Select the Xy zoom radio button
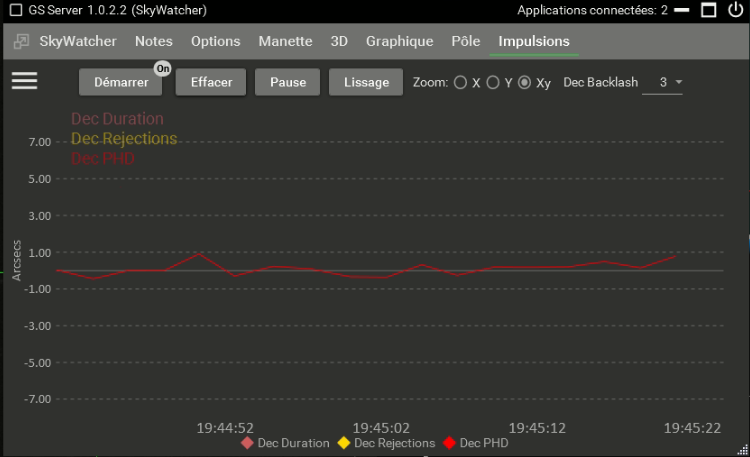This screenshot has height=457, width=750. pyautogui.click(x=524, y=82)
